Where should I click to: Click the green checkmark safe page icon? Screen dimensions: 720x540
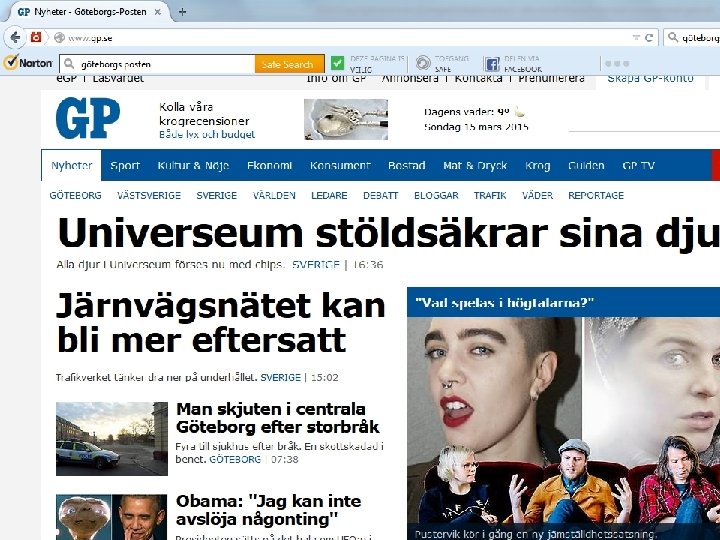[x=338, y=63]
